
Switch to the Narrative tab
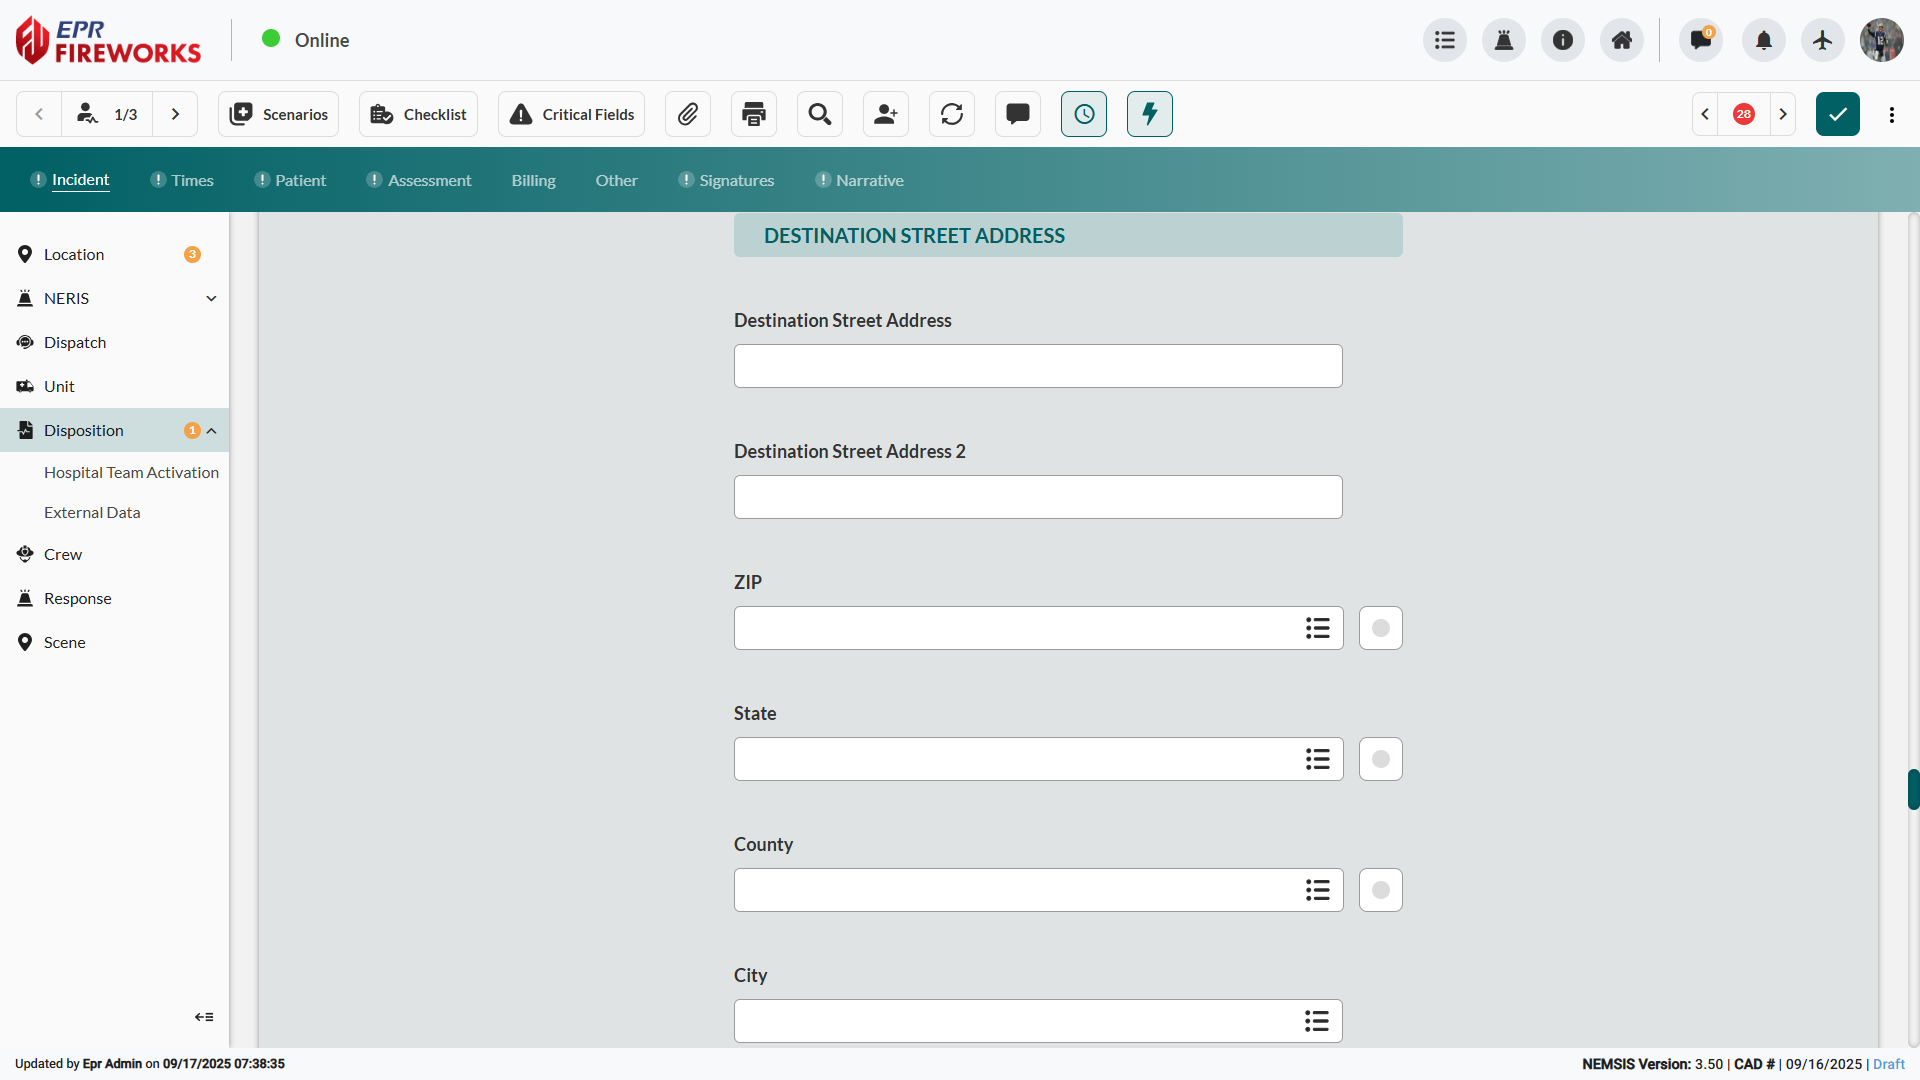click(x=869, y=180)
